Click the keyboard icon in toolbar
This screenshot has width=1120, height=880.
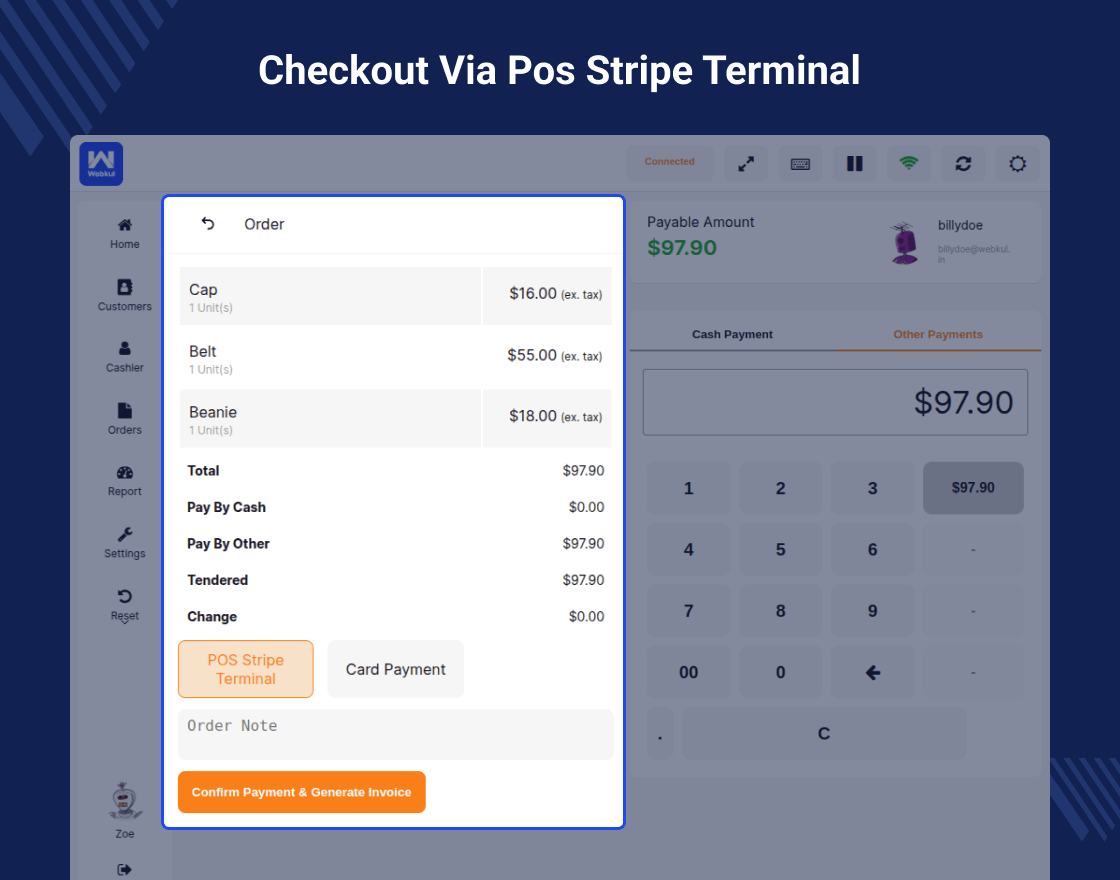[800, 163]
